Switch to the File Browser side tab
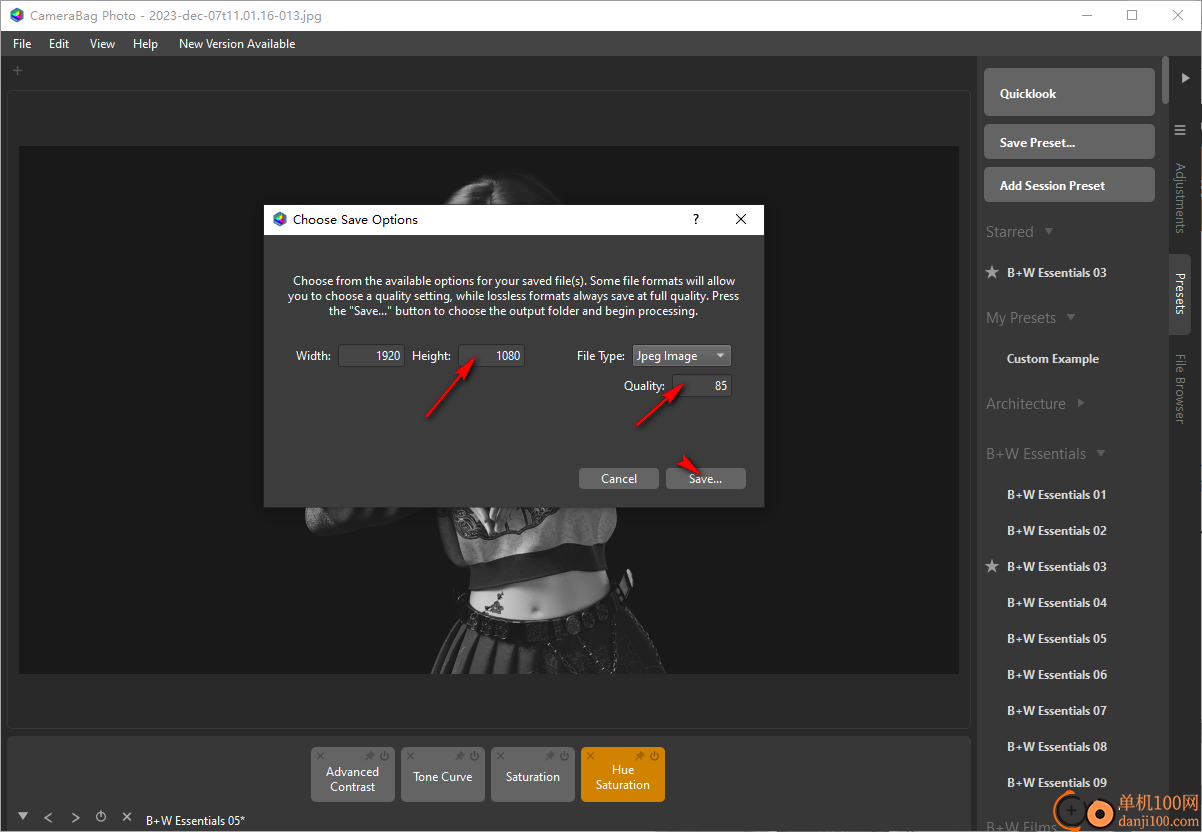Screen dimensions: 1202x832 tap(1180, 389)
